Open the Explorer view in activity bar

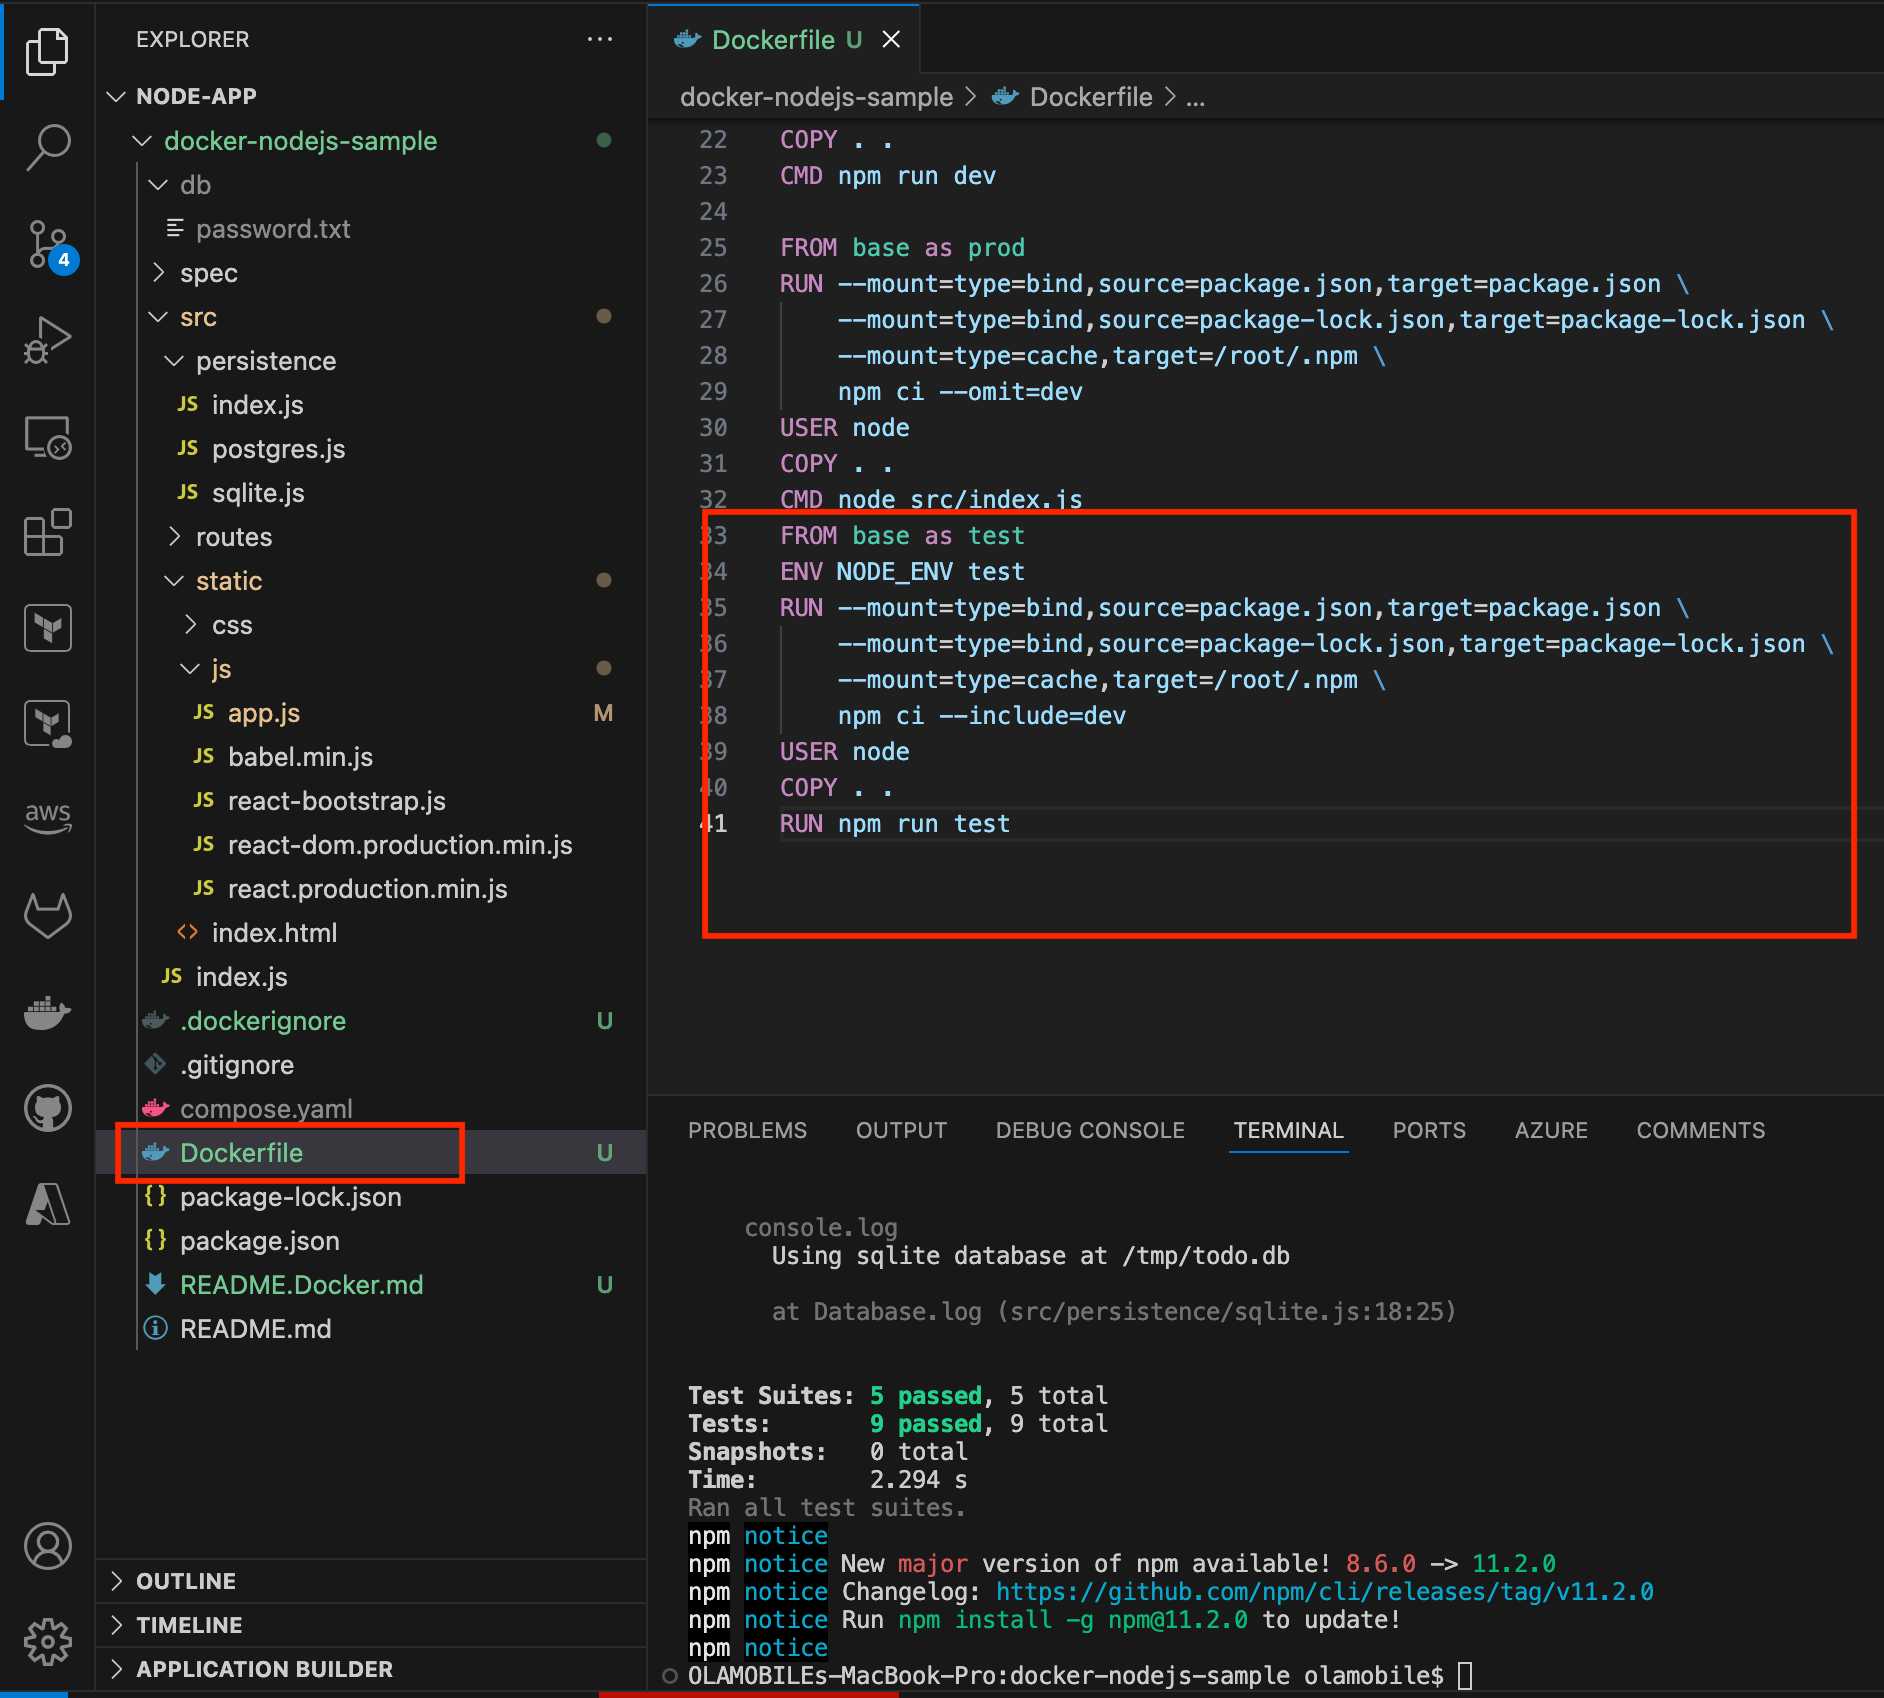47,51
